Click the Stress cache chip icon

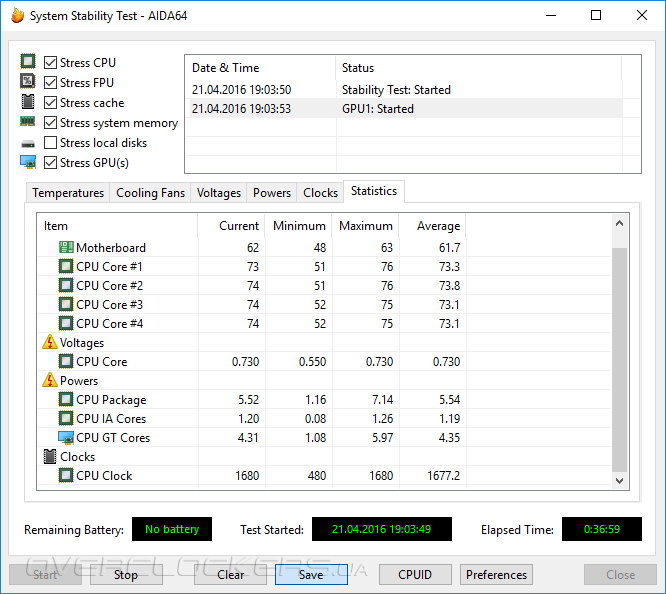tap(28, 102)
